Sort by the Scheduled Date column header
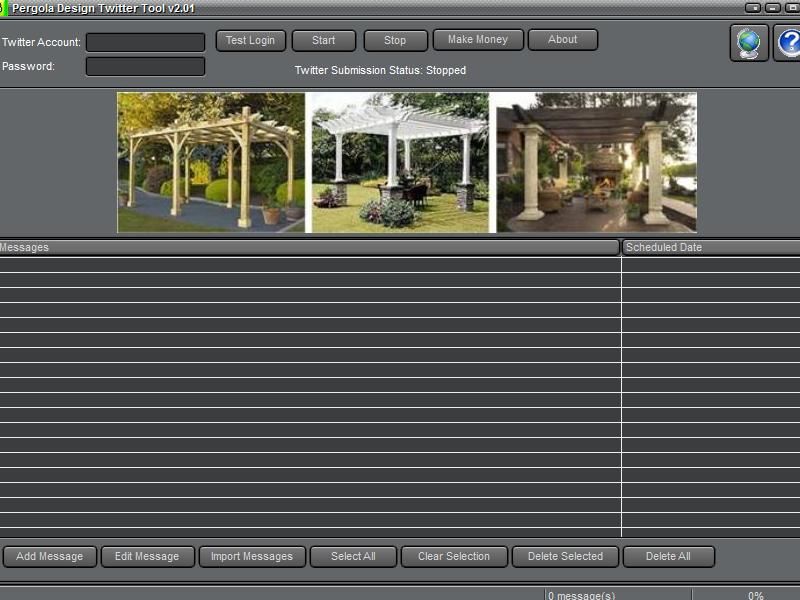The height and width of the screenshot is (600, 800). [x=711, y=247]
